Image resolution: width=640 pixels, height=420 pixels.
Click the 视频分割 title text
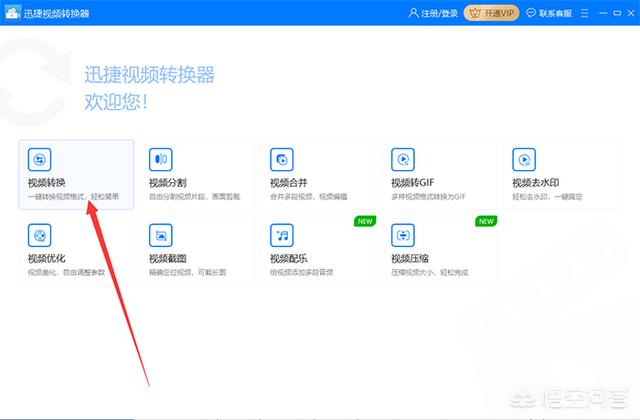coord(168,183)
